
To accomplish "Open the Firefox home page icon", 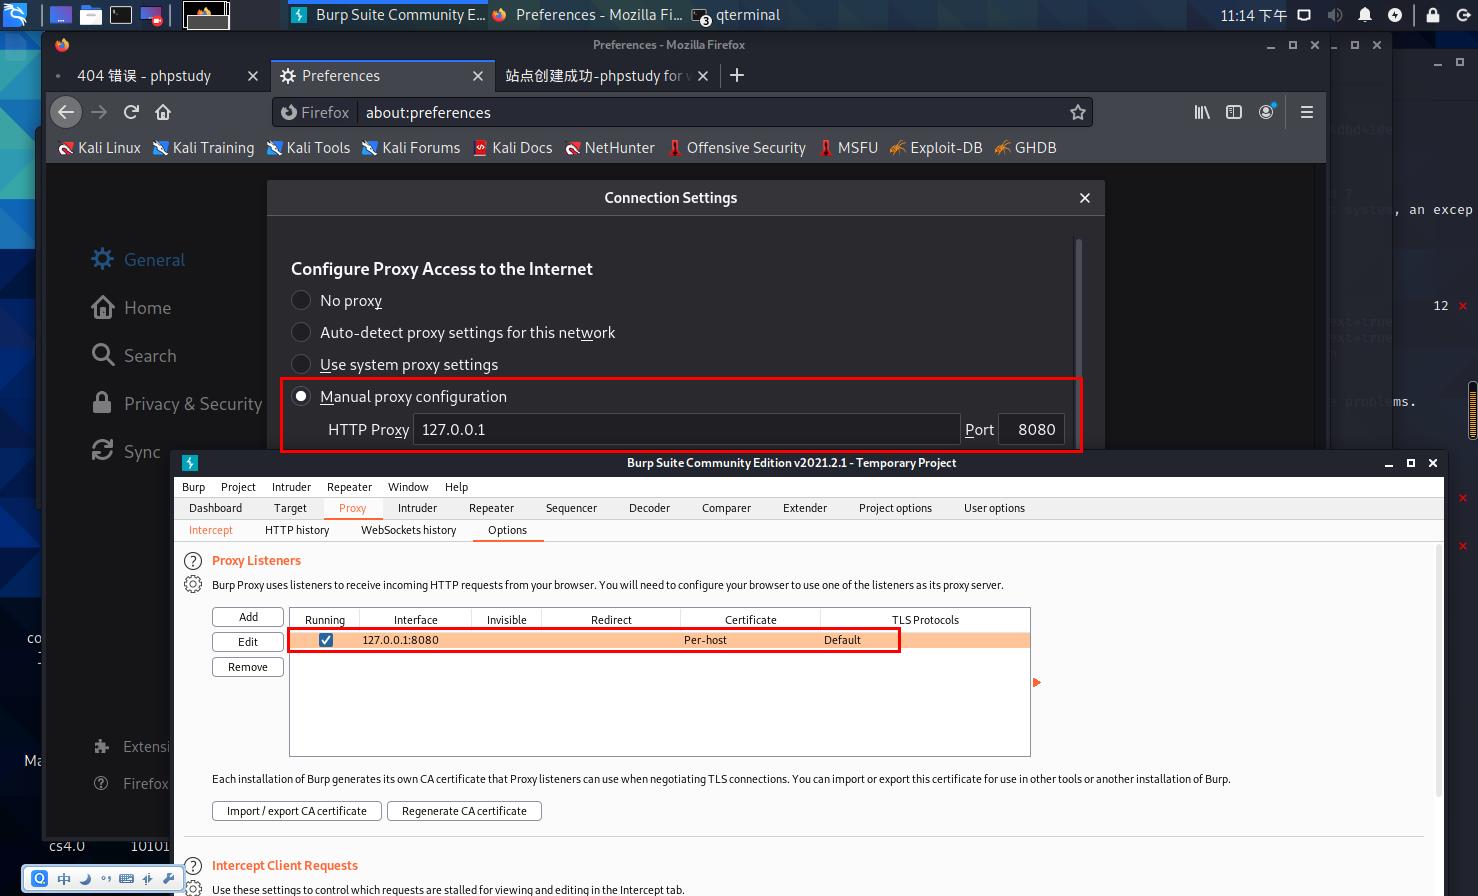I will [x=163, y=112].
